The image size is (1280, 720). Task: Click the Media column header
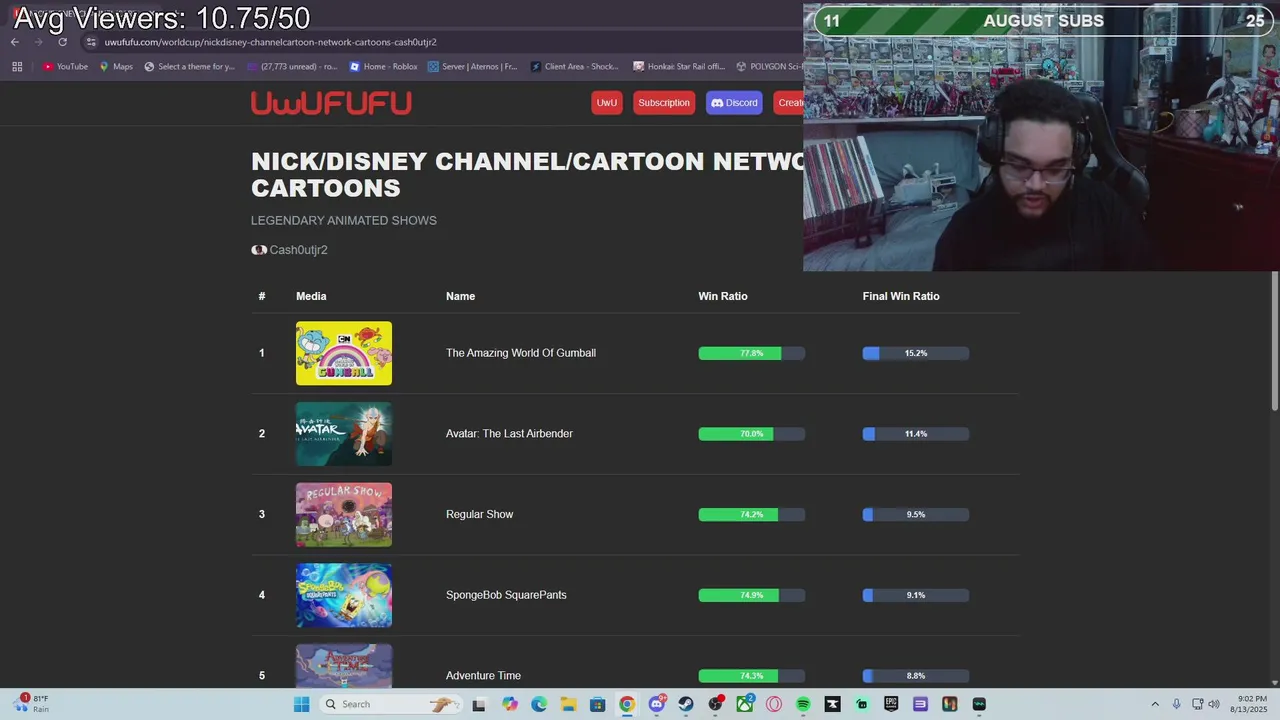click(x=311, y=296)
